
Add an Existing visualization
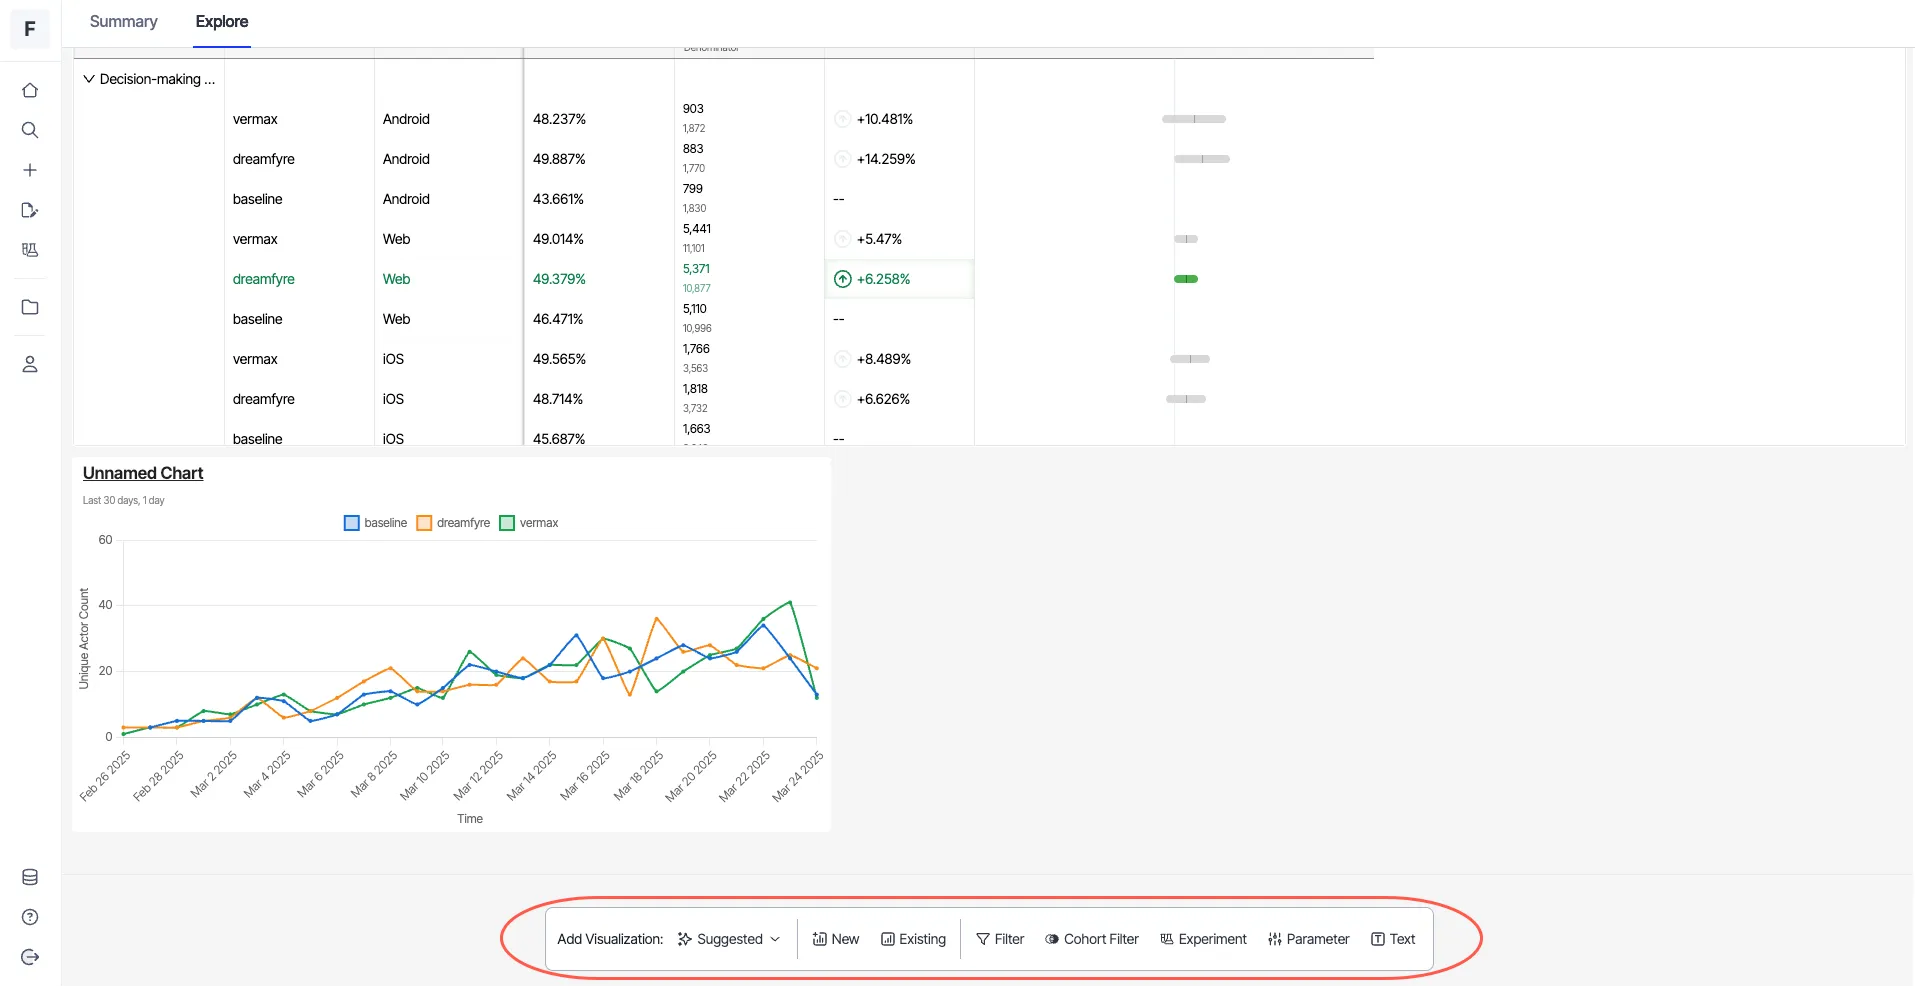[914, 939]
